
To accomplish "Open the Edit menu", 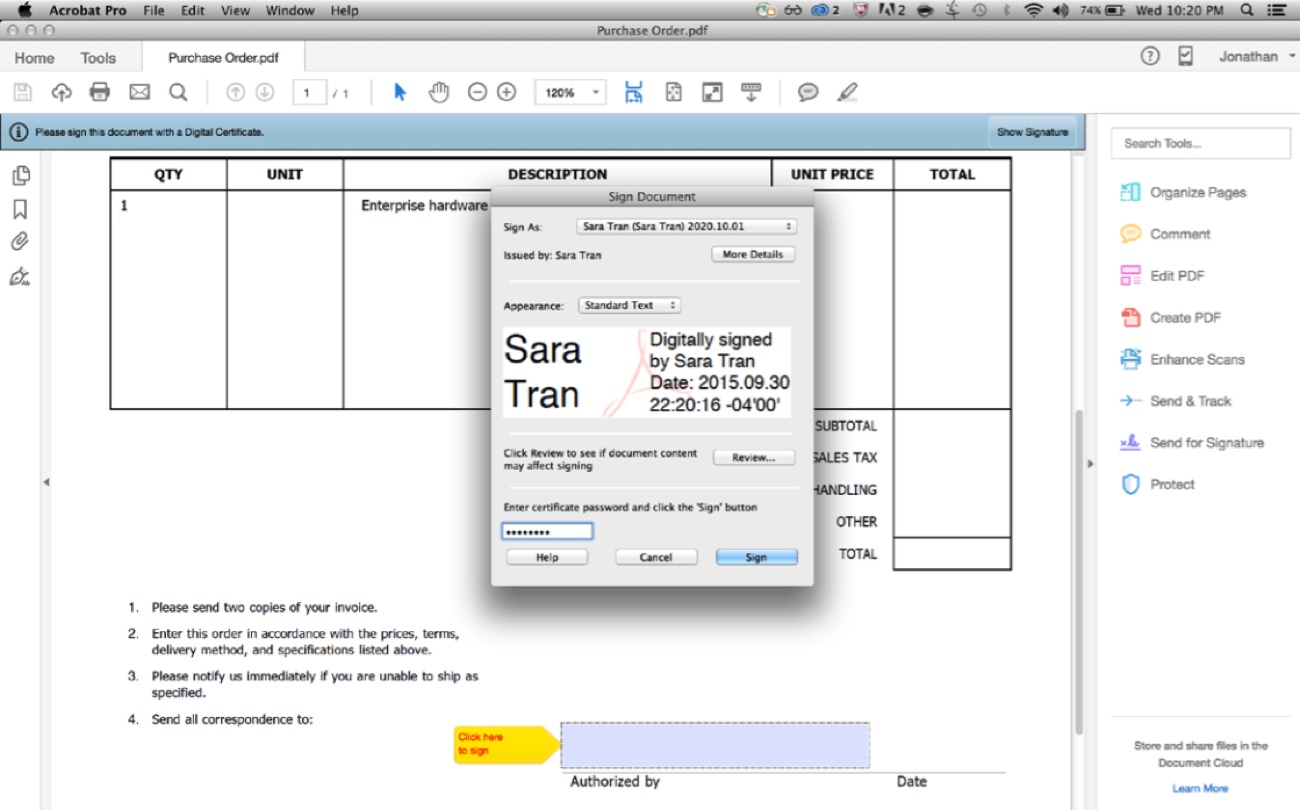I will tap(193, 11).
